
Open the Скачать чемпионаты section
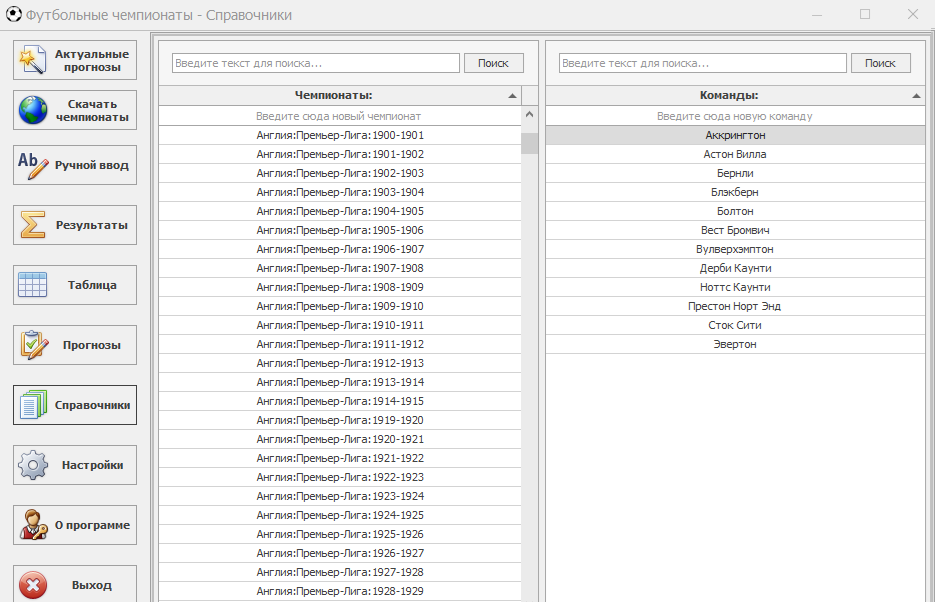75,110
